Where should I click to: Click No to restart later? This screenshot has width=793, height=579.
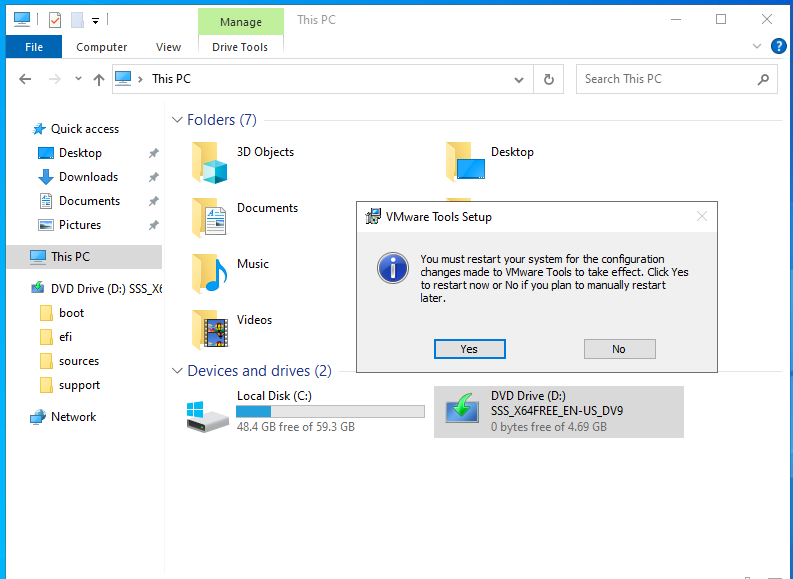tap(620, 349)
